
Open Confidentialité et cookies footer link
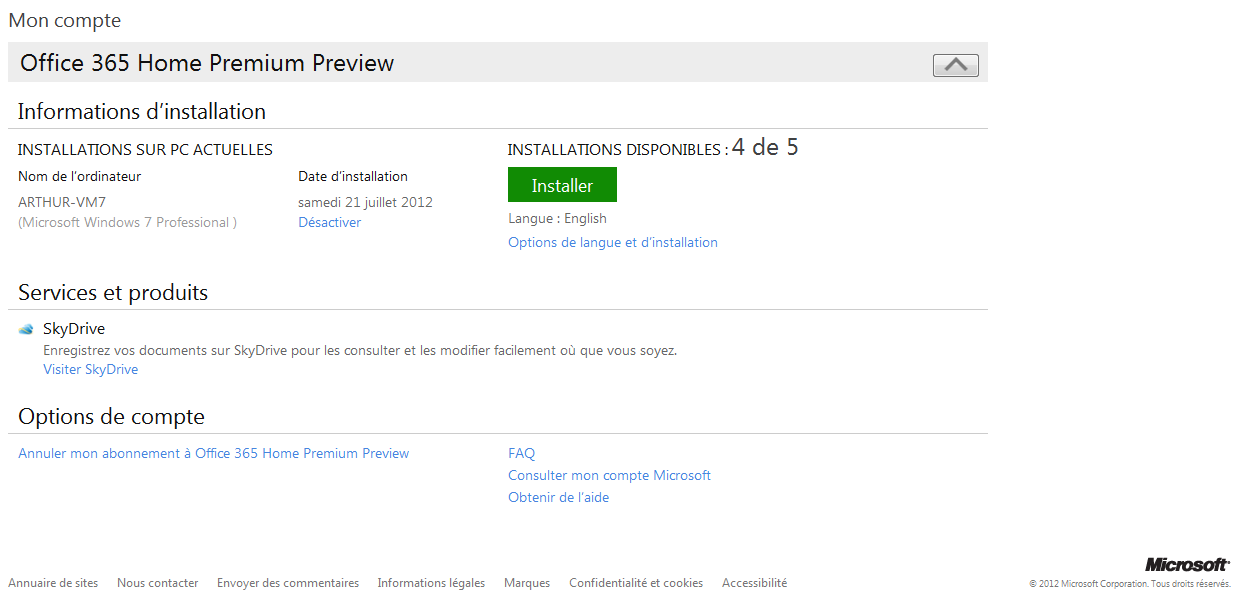click(636, 583)
